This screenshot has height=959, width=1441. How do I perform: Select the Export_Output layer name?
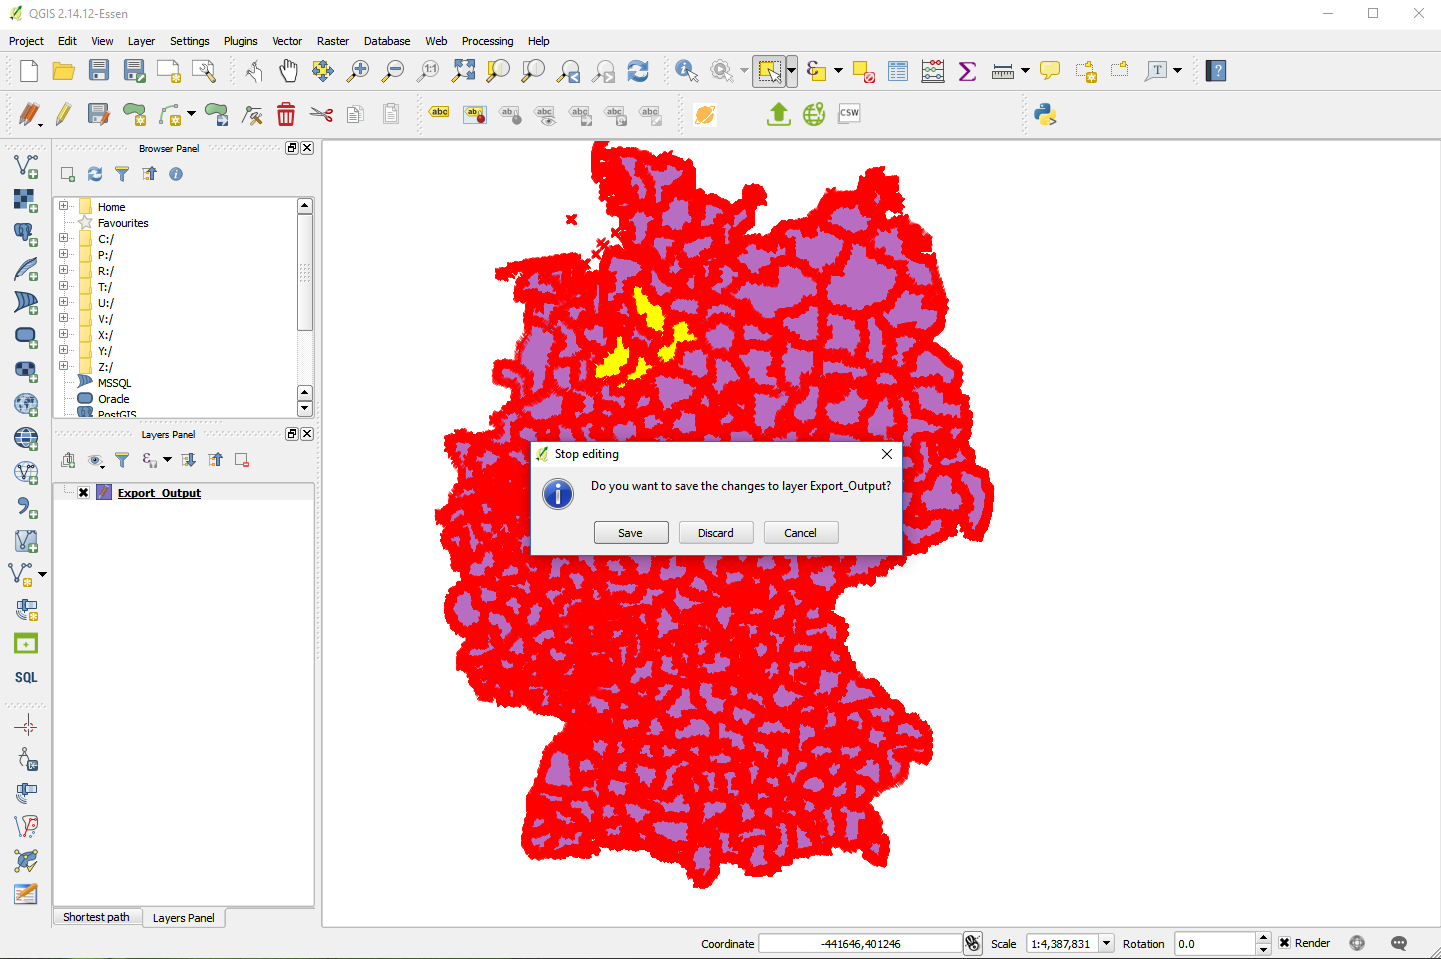pos(159,493)
